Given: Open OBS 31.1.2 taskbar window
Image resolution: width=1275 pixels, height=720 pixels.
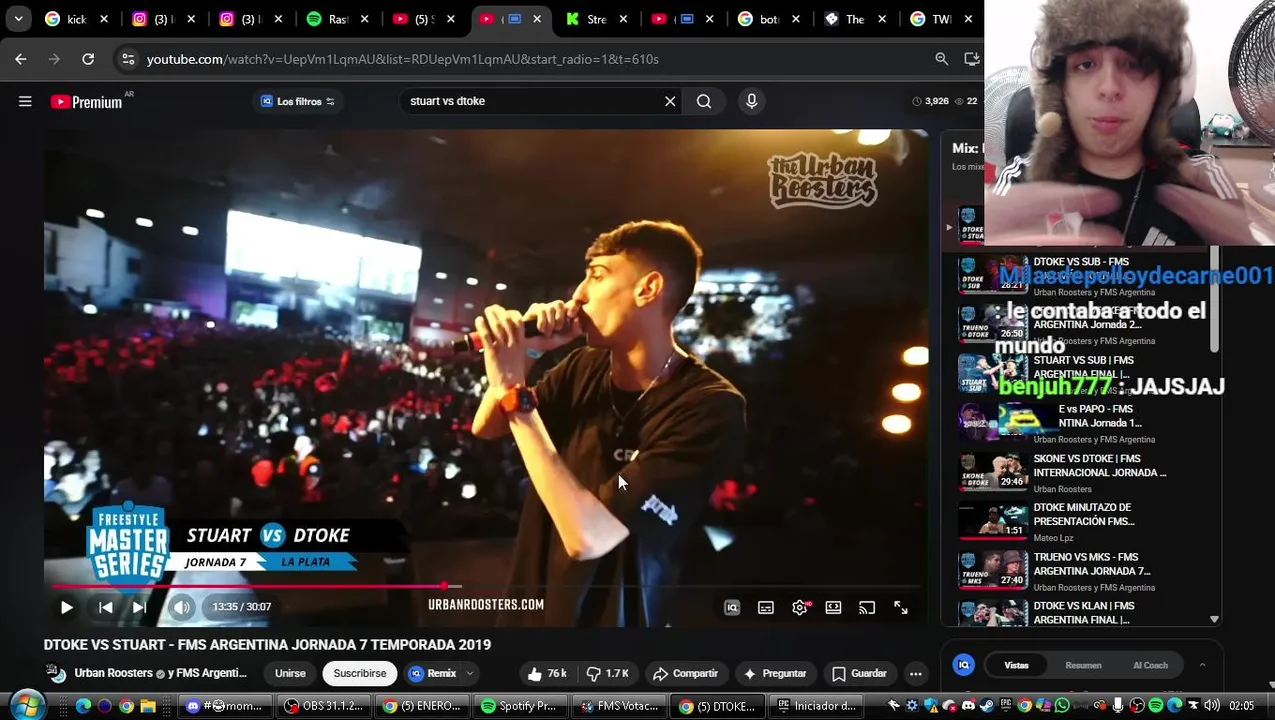Looking at the screenshot, I should pos(324,706).
